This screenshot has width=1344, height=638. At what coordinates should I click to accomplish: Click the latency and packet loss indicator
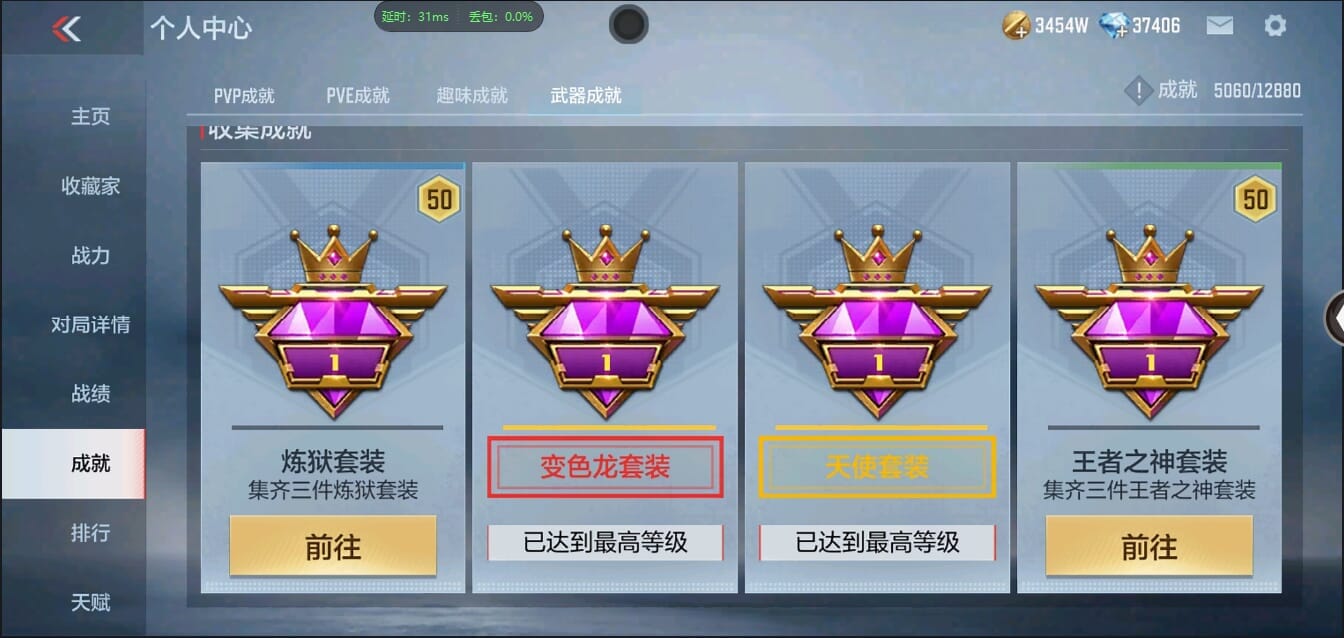click(459, 16)
